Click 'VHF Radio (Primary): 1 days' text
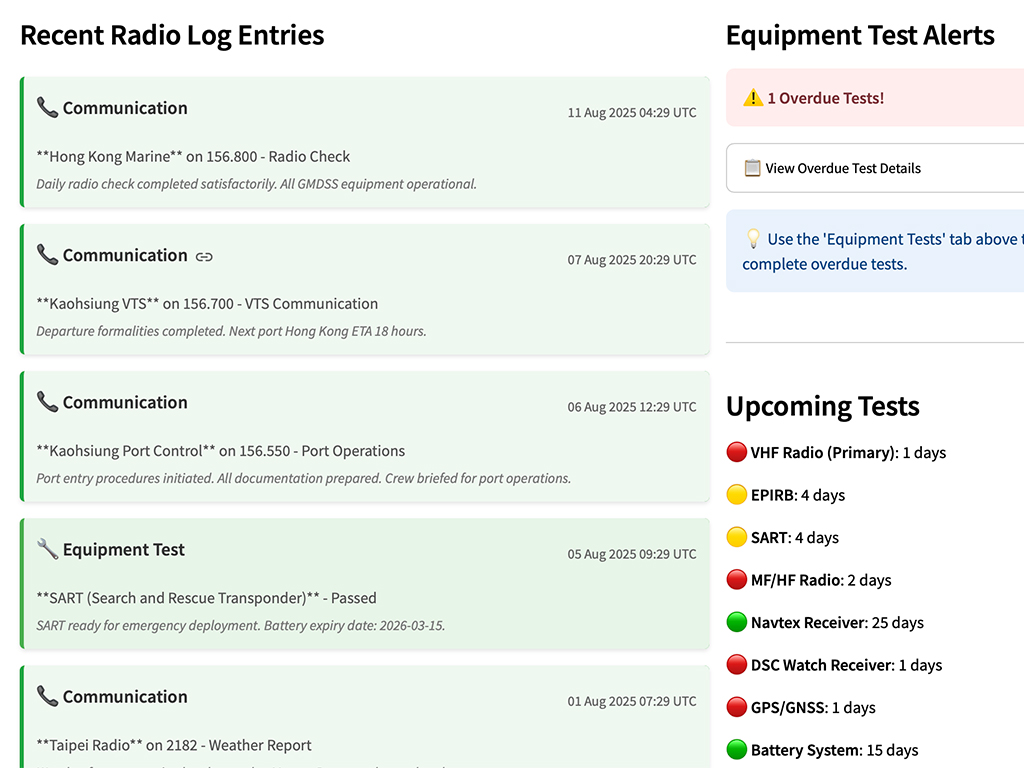Screen dimensions: 1024x768 (848, 453)
